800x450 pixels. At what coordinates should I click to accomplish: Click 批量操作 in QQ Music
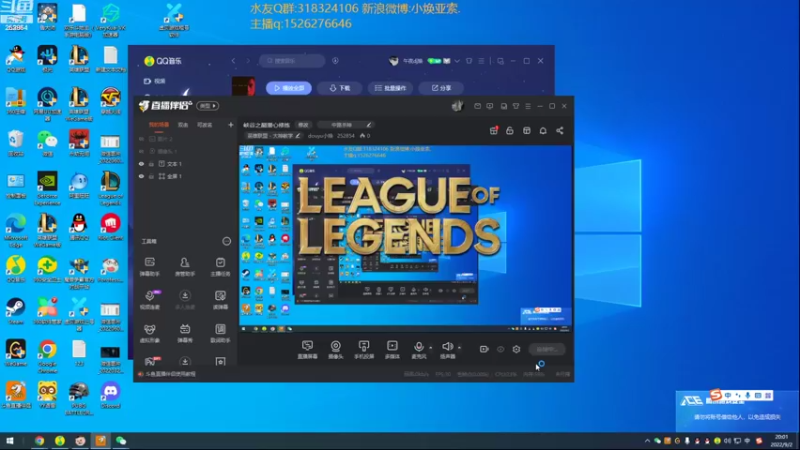tap(390, 88)
